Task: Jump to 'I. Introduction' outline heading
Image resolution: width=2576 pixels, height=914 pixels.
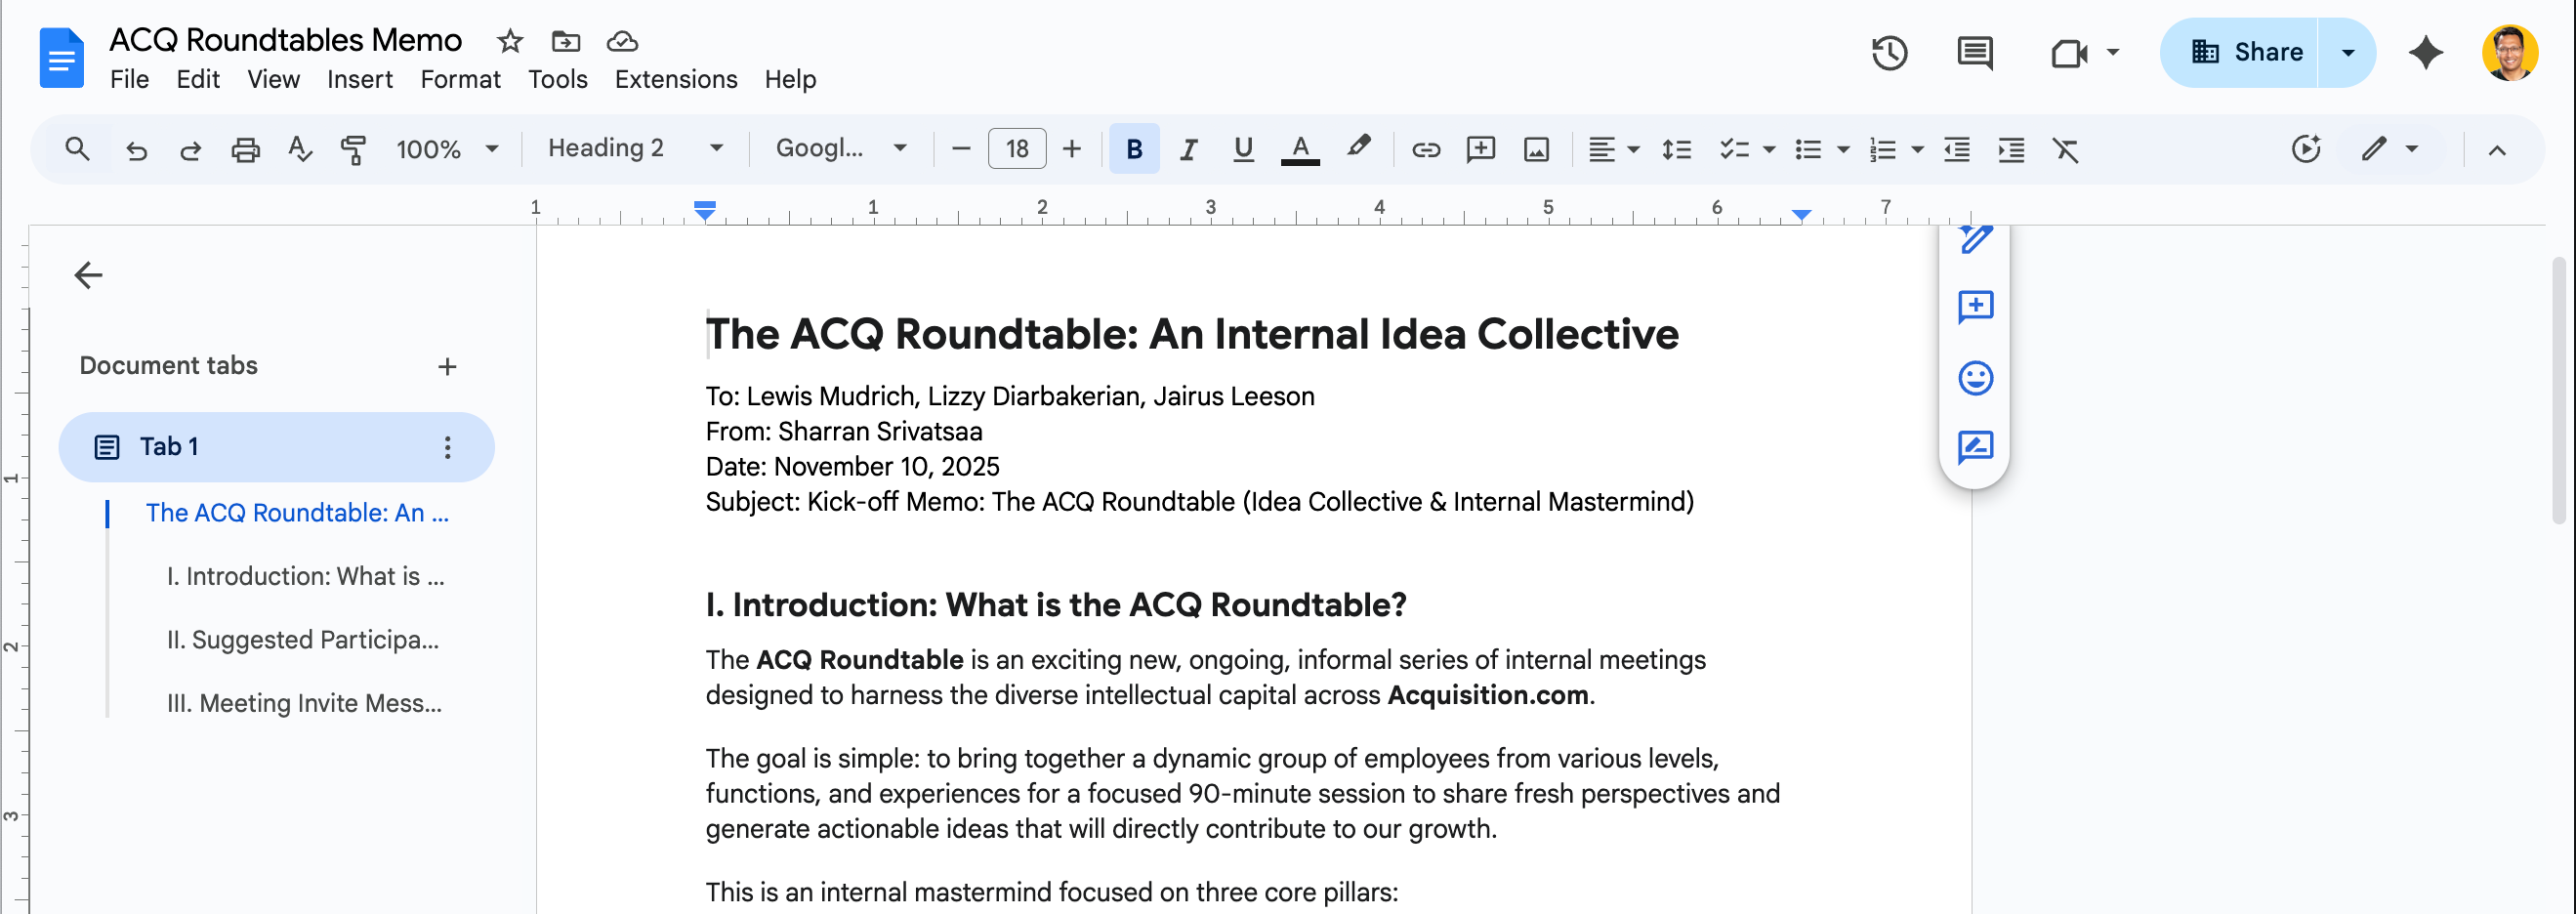Action: 306,576
